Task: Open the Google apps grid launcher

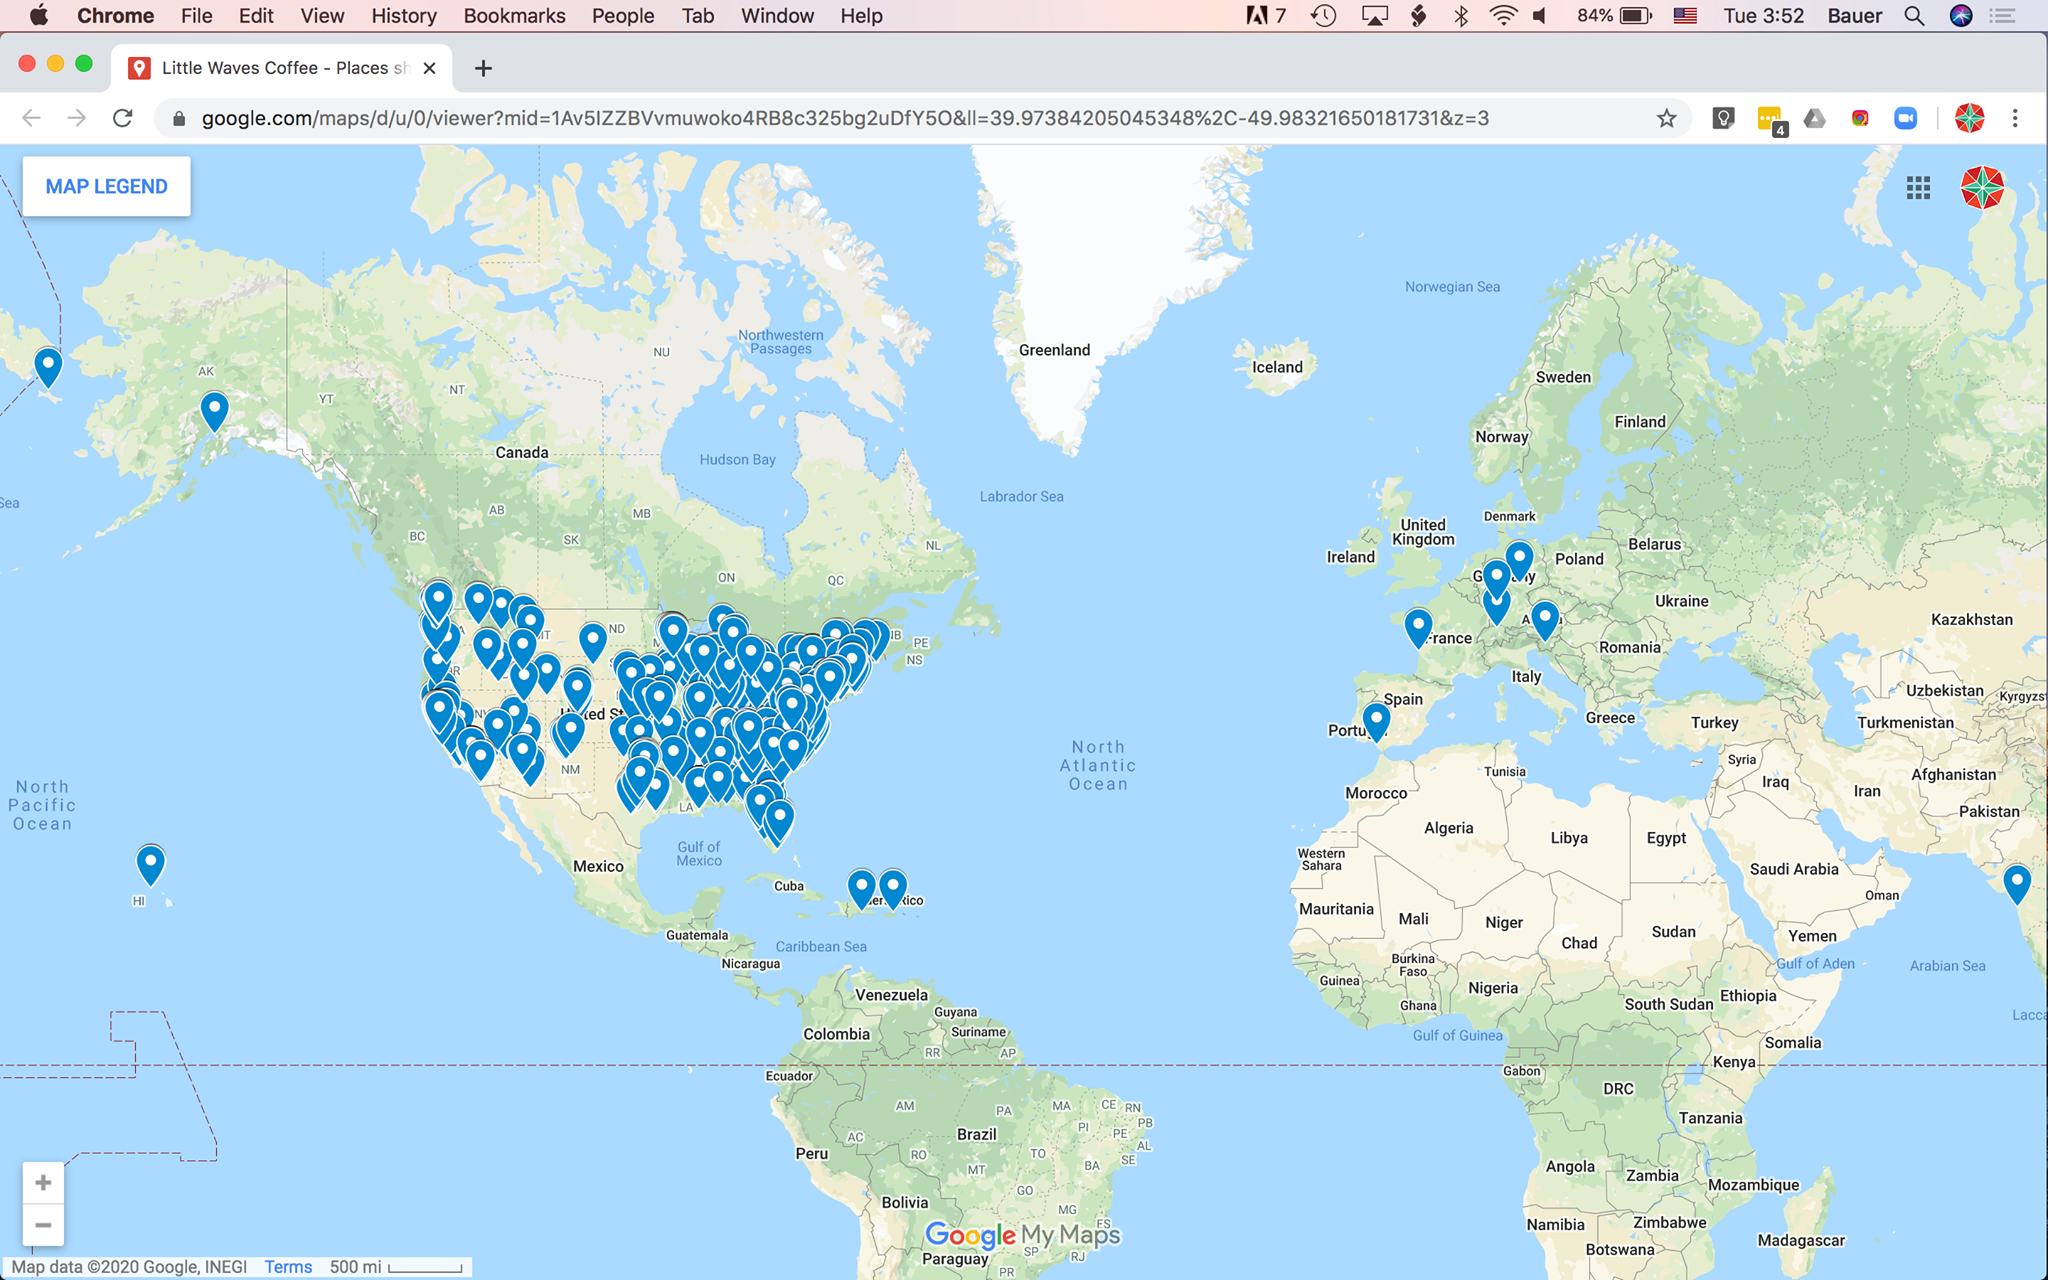Action: click(x=1918, y=187)
